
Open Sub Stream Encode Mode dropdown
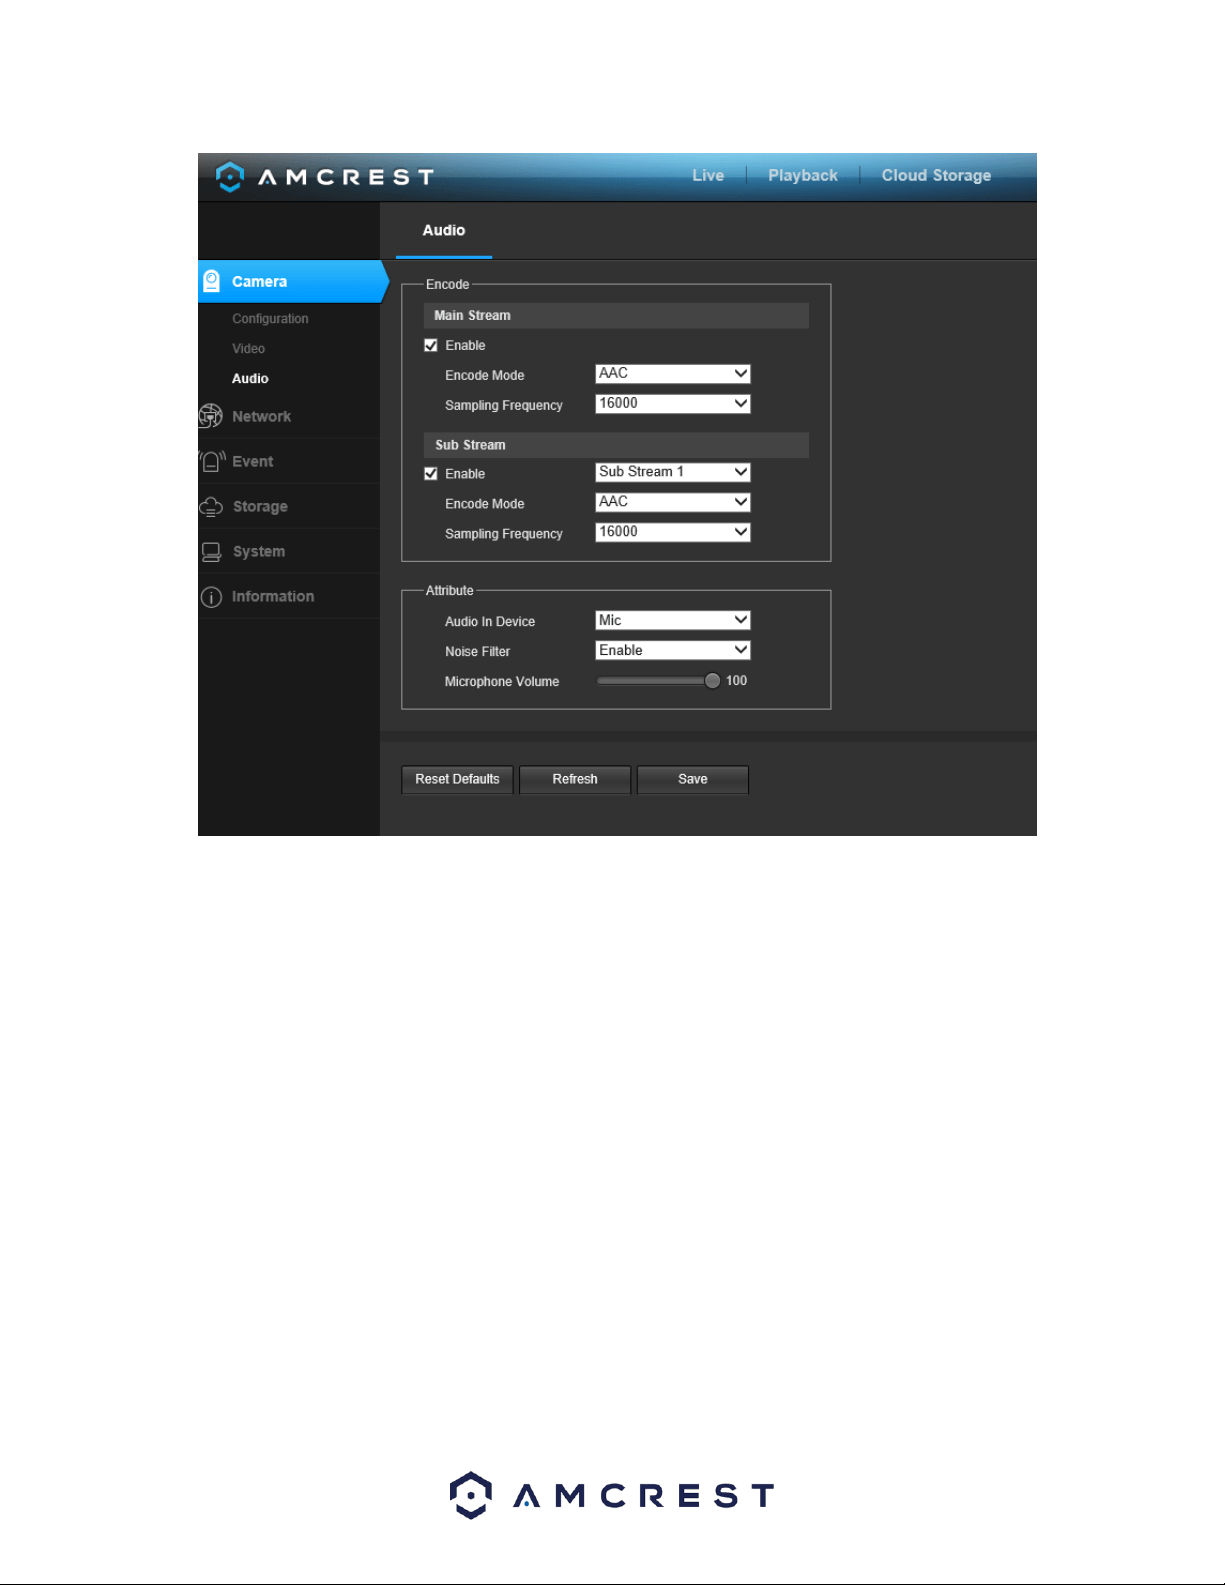pyautogui.click(x=673, y=502)
